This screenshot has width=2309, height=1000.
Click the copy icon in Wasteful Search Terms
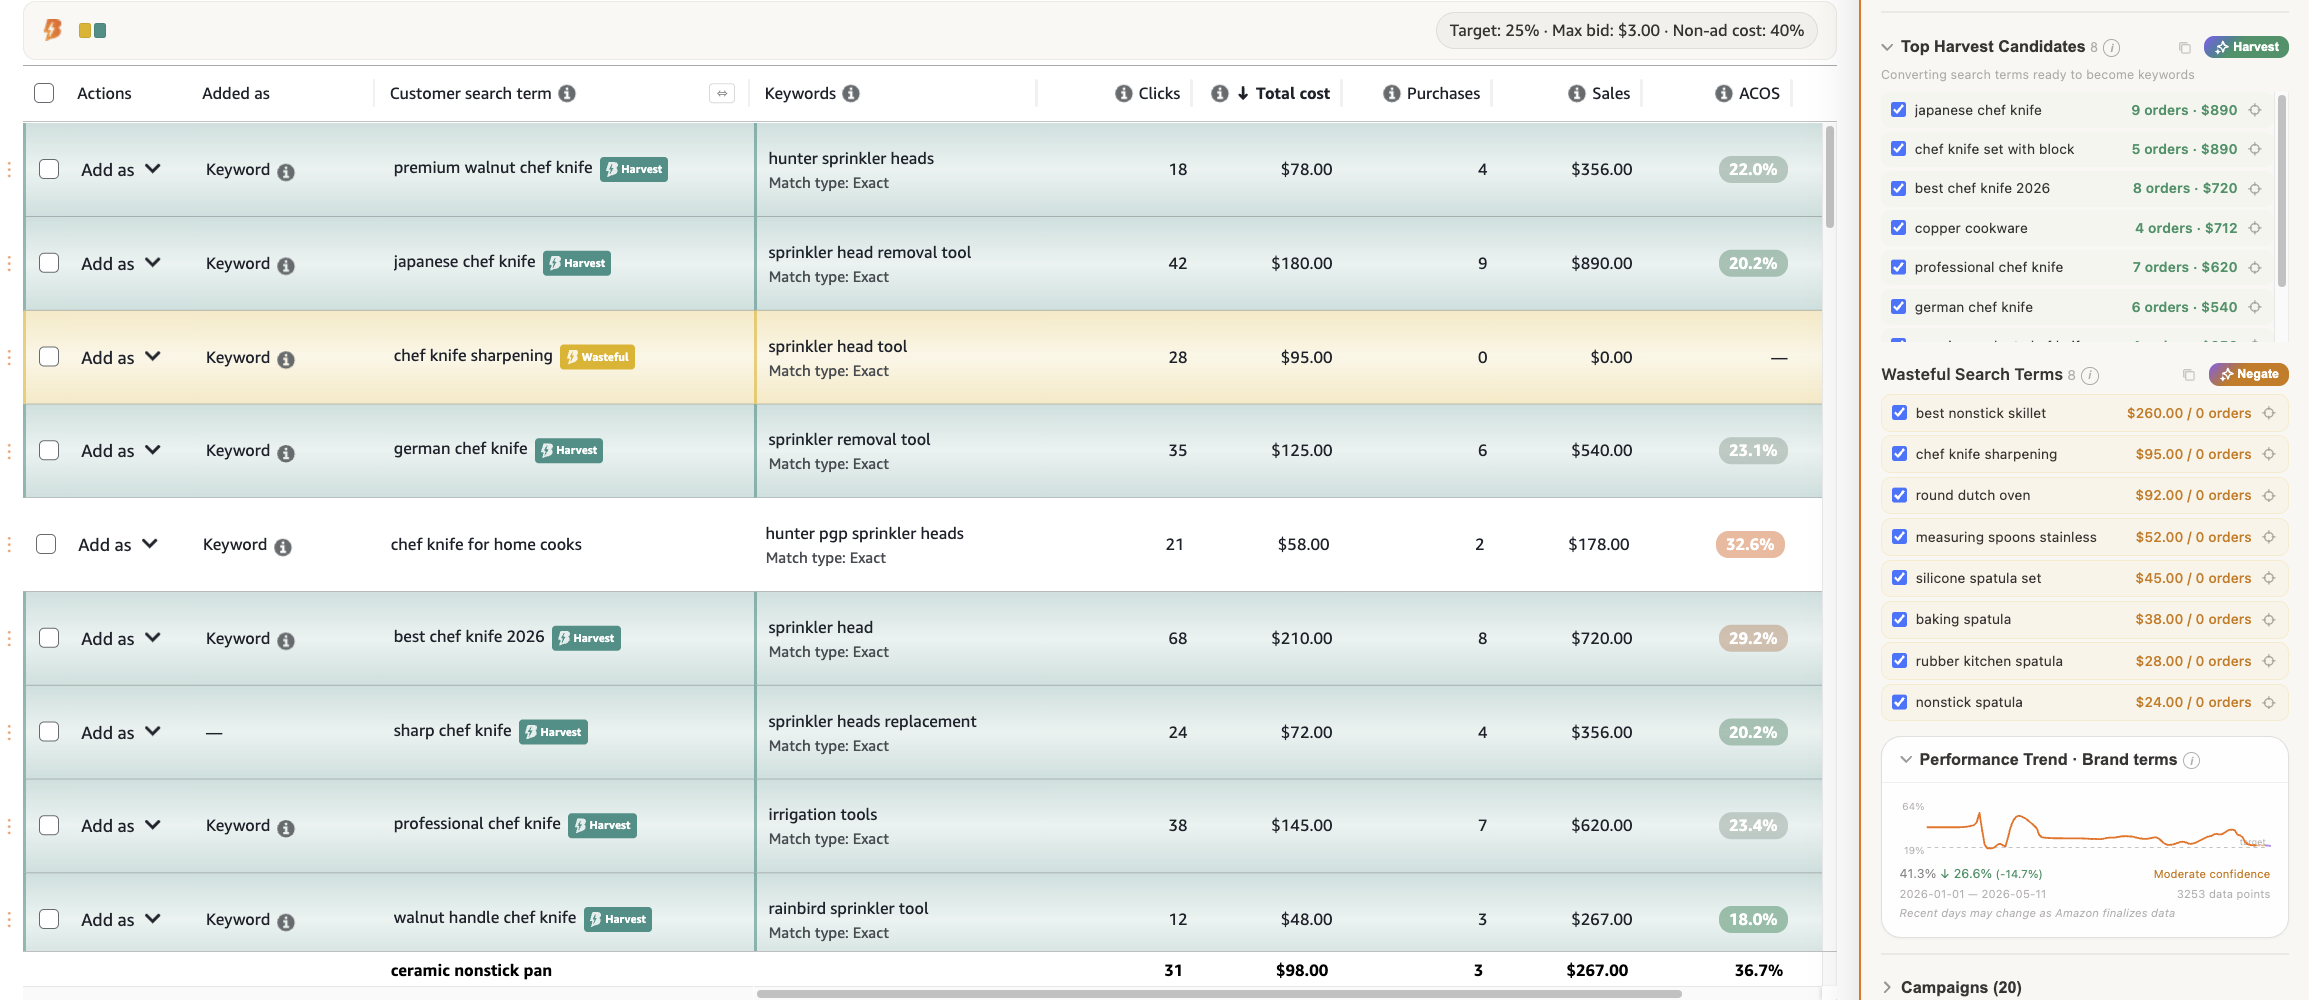coord(2189,374)
